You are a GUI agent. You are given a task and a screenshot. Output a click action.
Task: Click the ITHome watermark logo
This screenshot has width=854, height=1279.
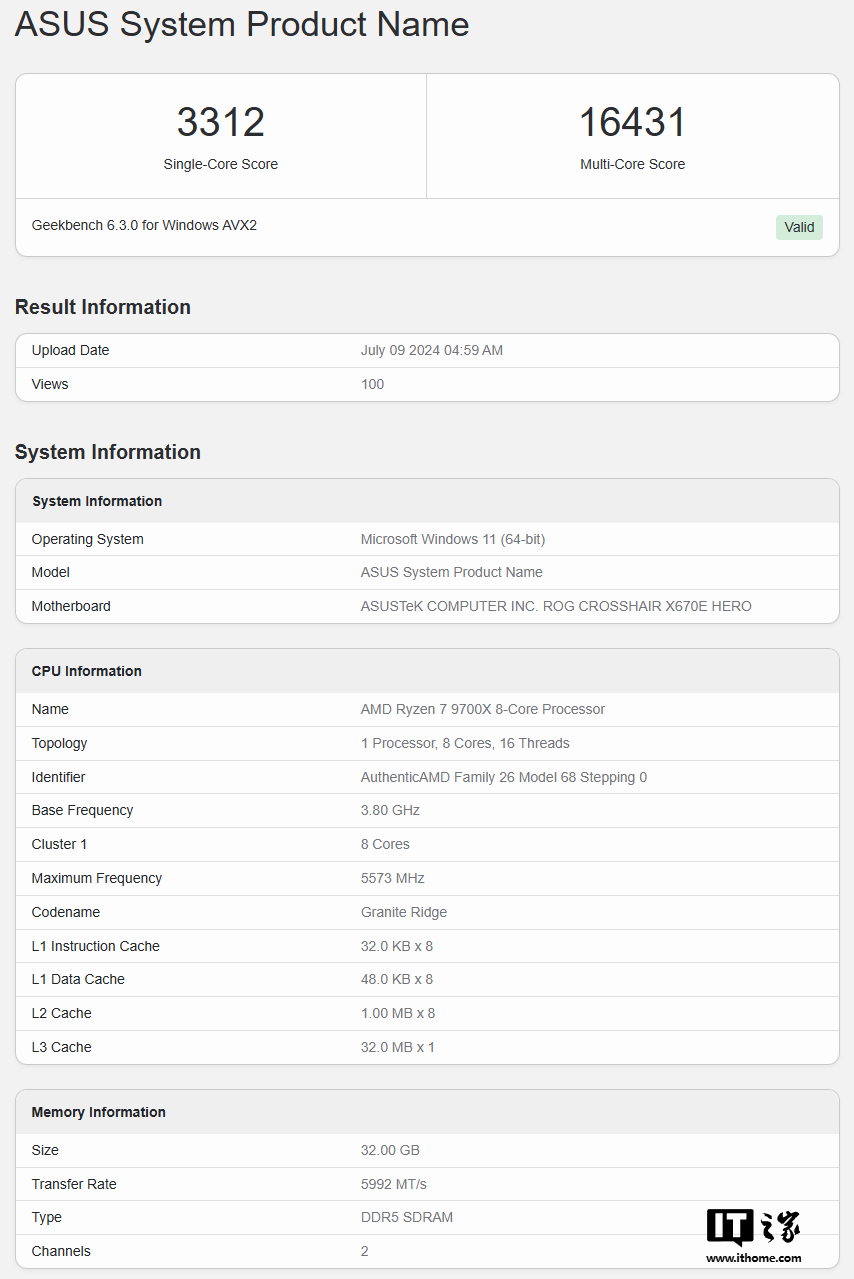click(753, 1227)
